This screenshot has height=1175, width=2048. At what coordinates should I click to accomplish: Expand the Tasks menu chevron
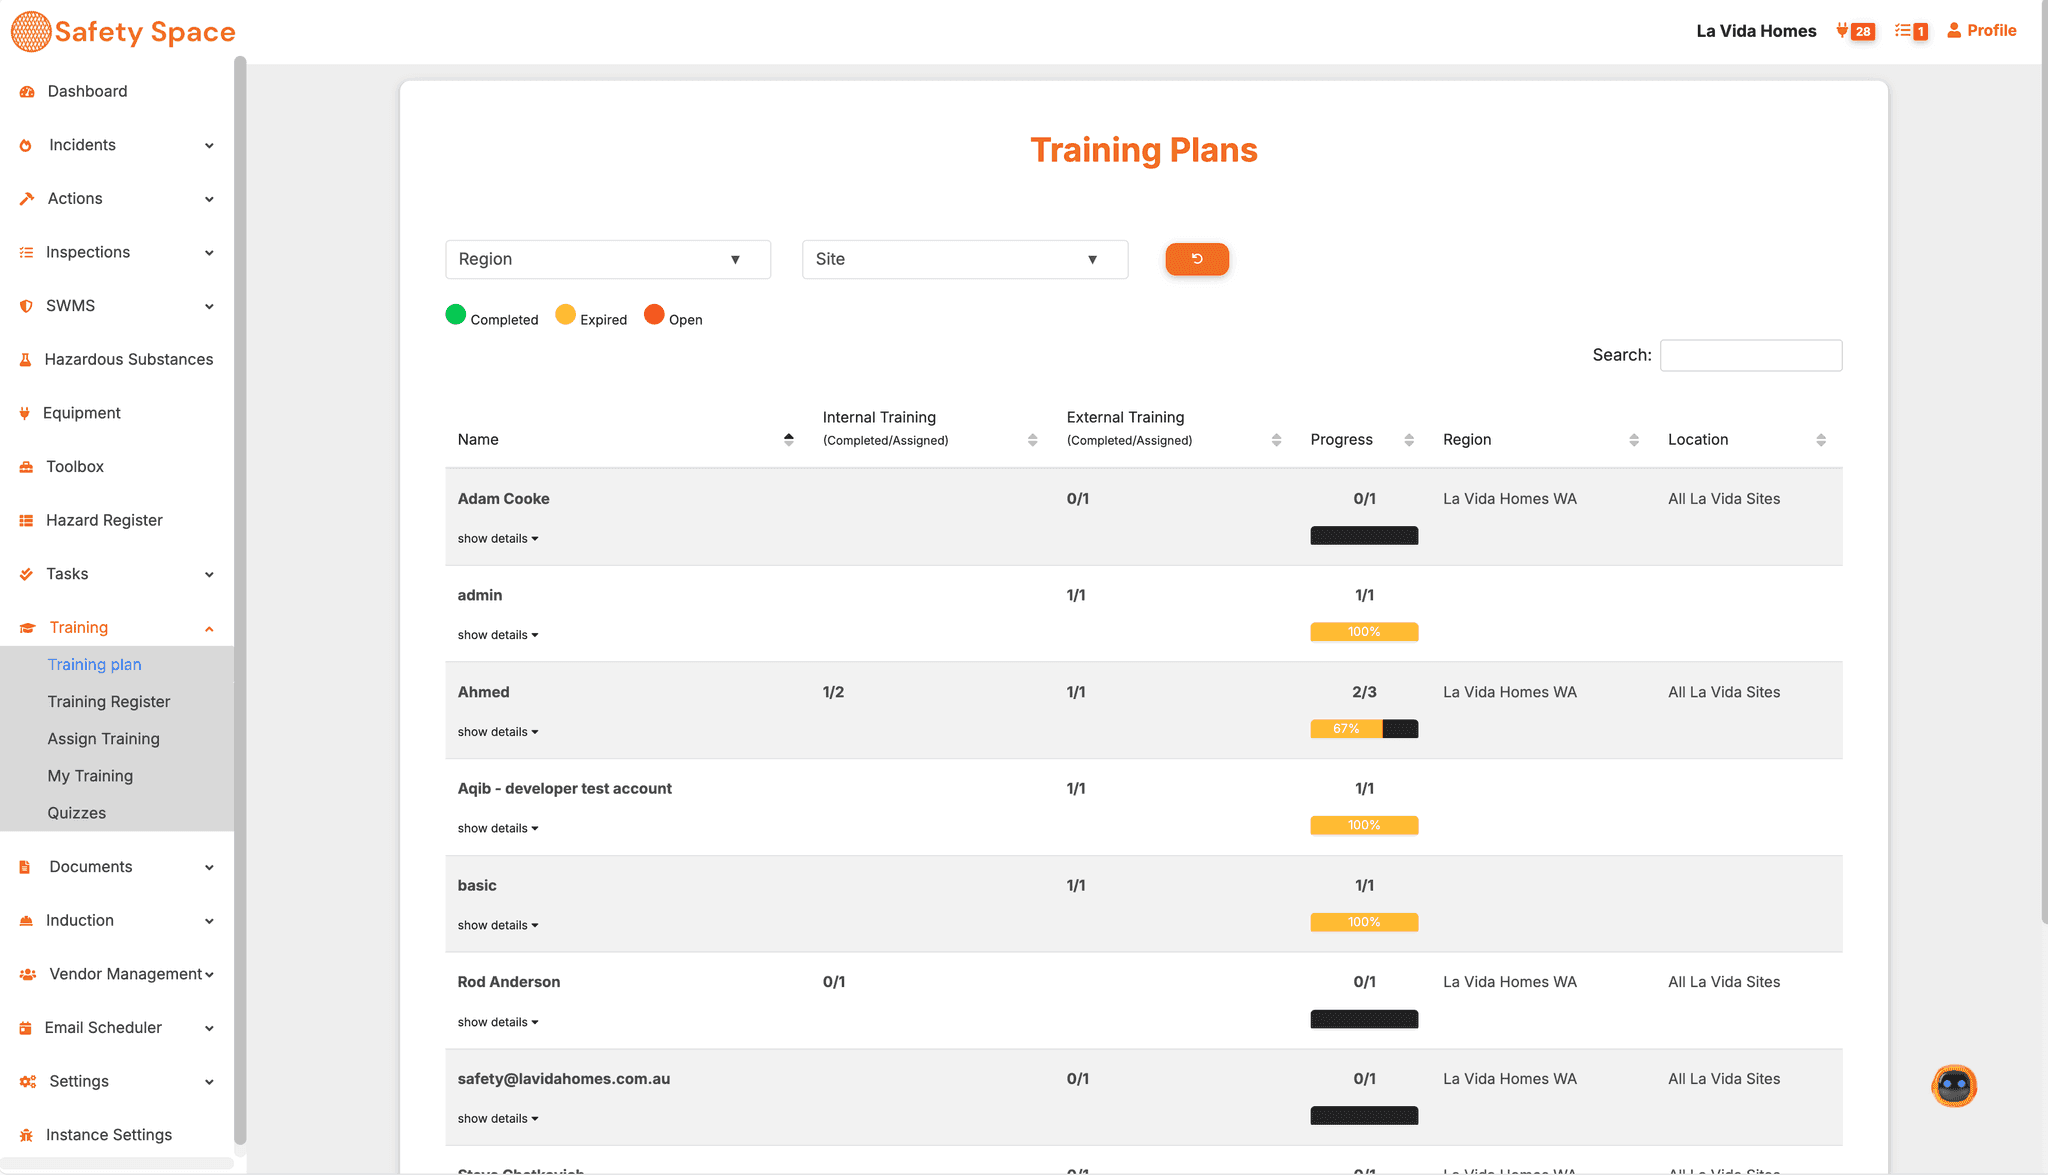[x=209, y=574]
